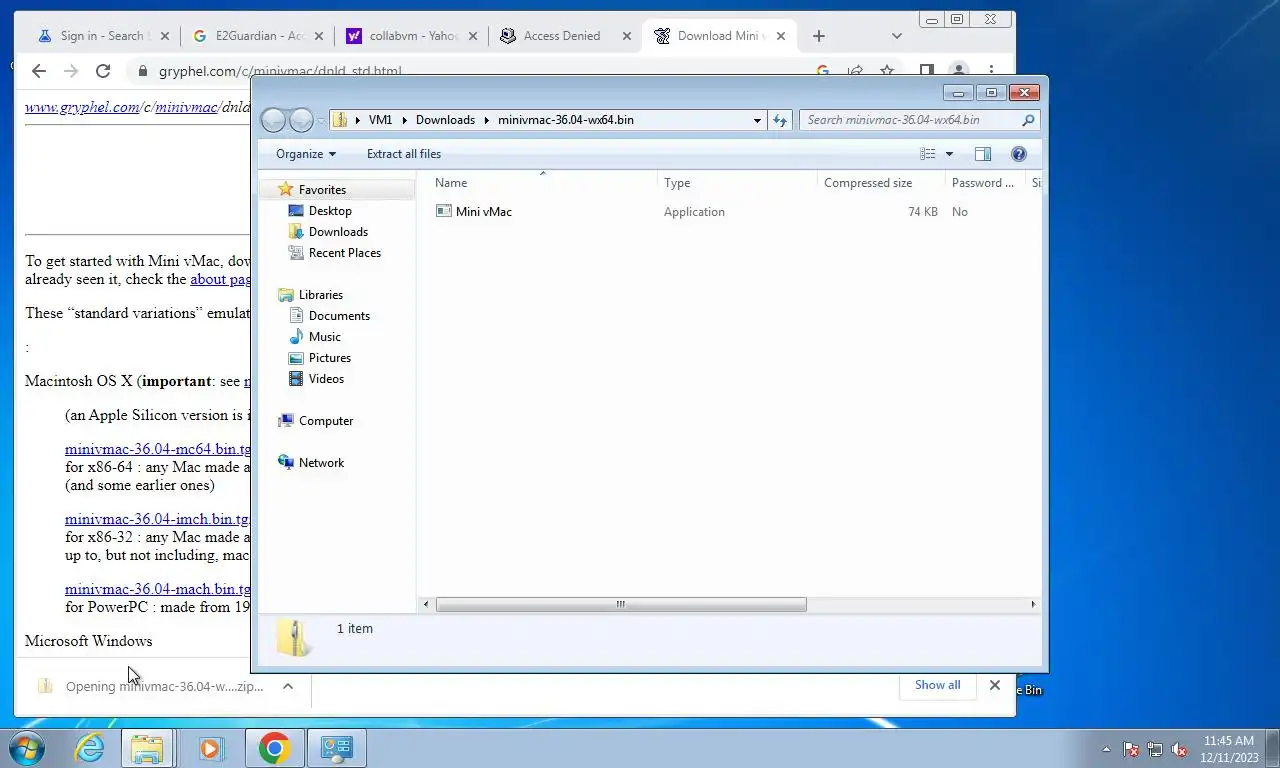1280x768 pixels.
Task: Close the Chrome downloads bar
Action: coord(994,685)
